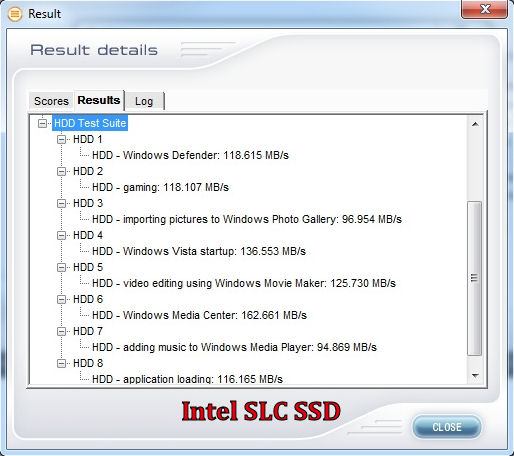Open the Log tab
The height and width of the screenshot is (456, 514).
(144, 101)
